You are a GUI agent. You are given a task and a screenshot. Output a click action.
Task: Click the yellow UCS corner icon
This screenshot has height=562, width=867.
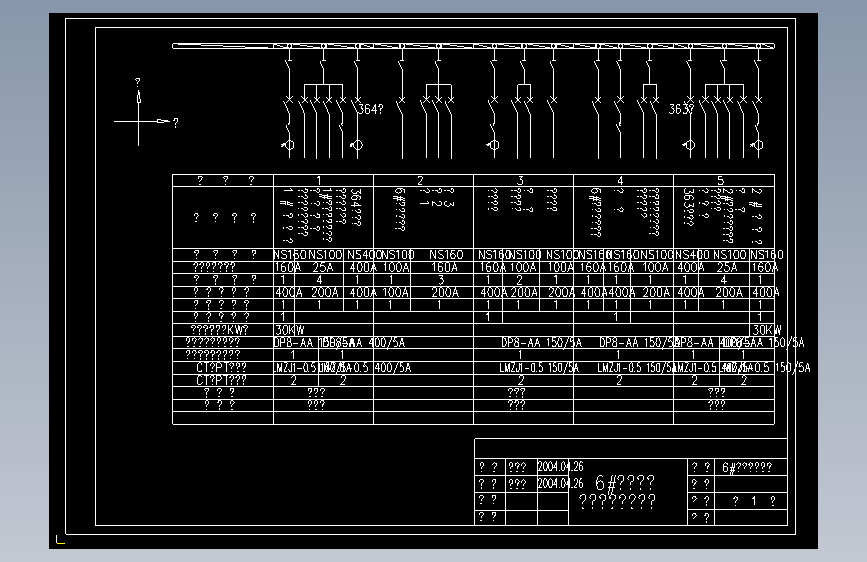(60, 539)
